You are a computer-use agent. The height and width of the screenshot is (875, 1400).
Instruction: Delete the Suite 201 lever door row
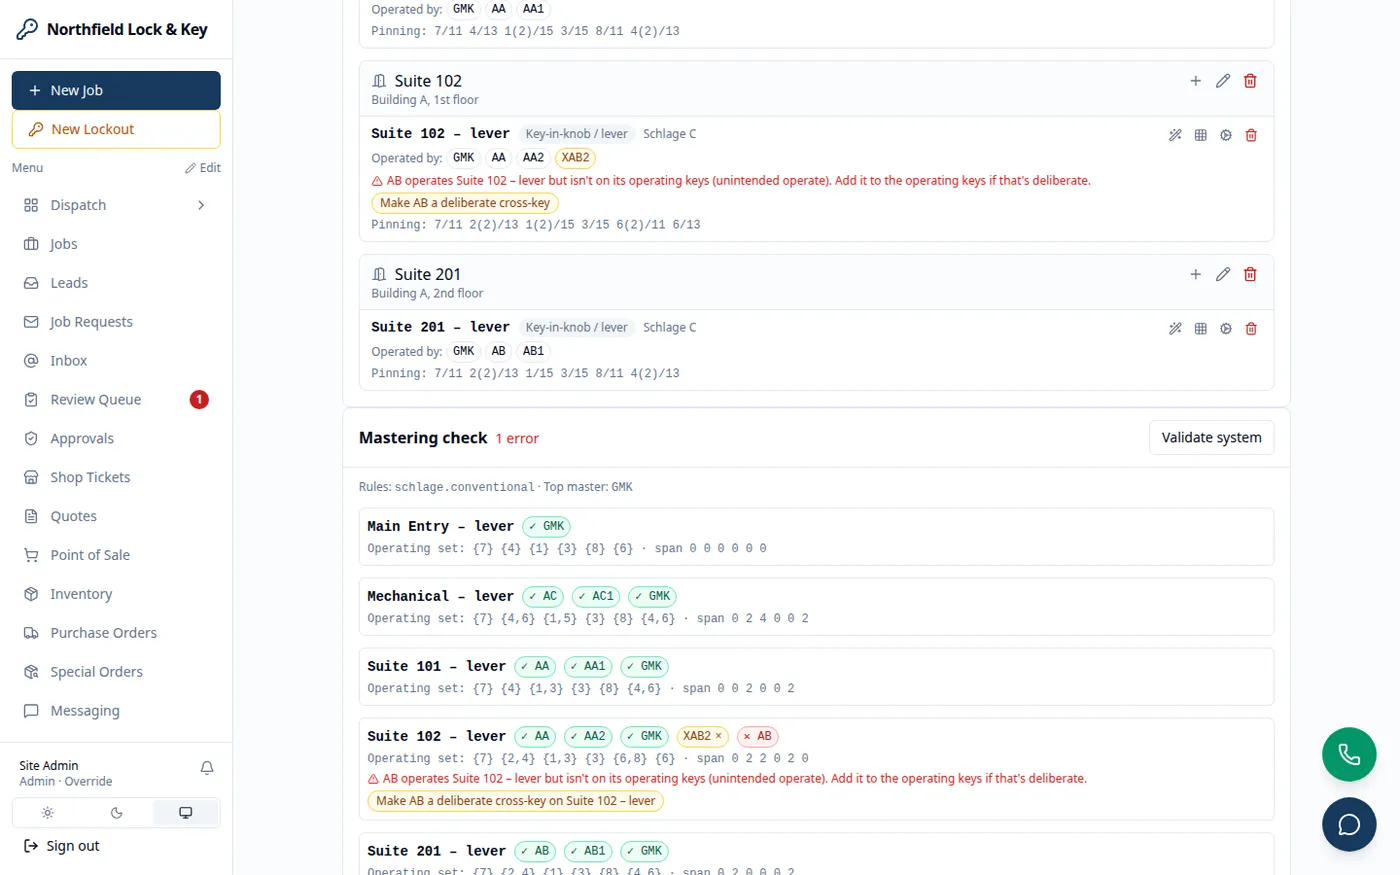(1251, 329)
